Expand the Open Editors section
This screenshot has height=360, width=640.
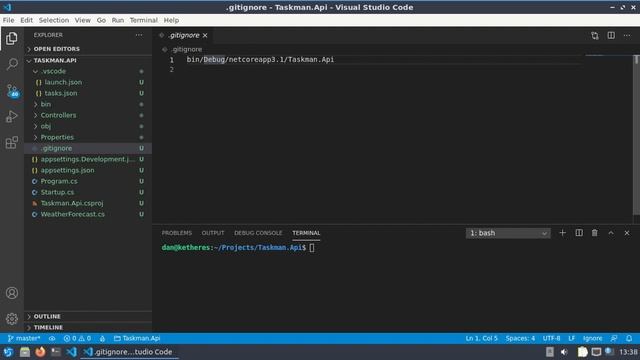(x=57, y=49)
